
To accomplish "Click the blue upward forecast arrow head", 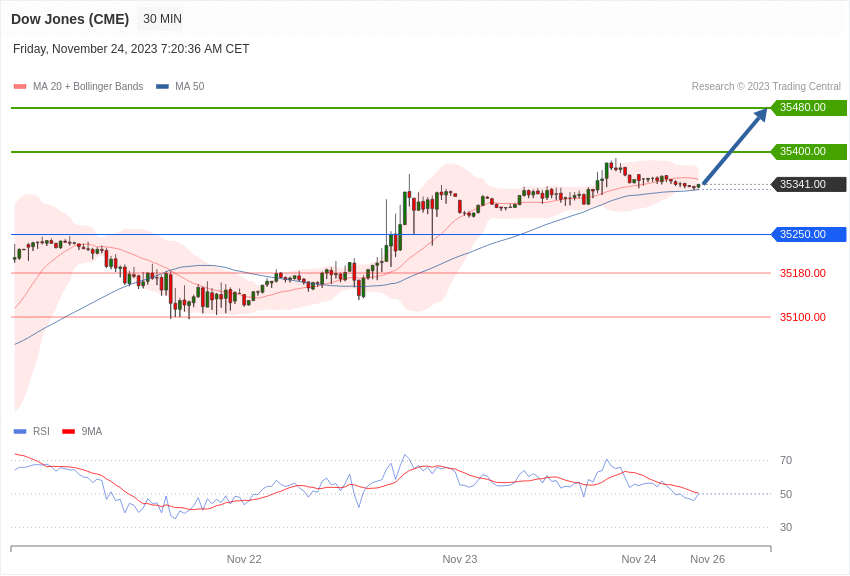I will pos(761,114).
